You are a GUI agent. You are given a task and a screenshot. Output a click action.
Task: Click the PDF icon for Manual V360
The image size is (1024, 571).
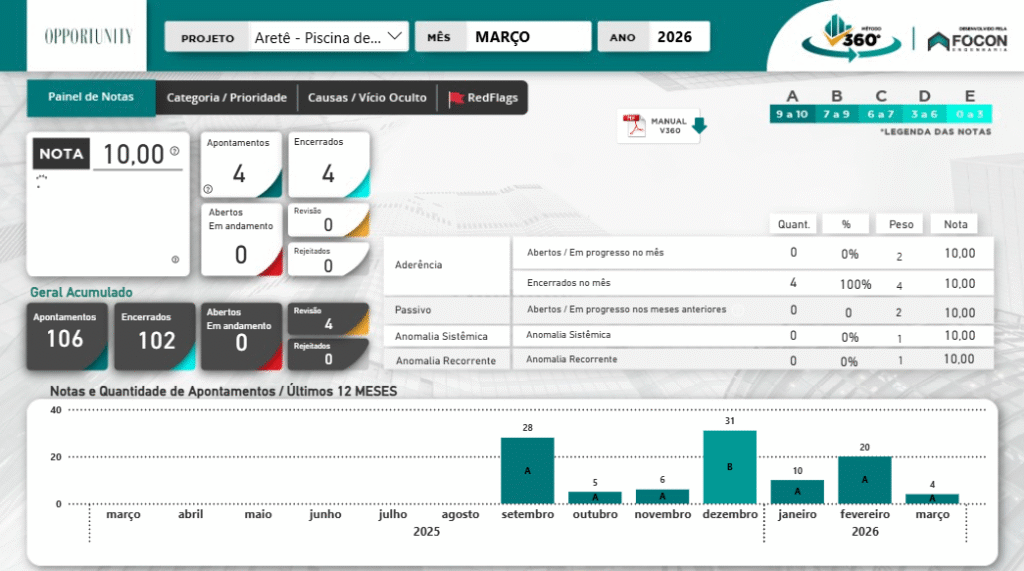coord(633,126)
